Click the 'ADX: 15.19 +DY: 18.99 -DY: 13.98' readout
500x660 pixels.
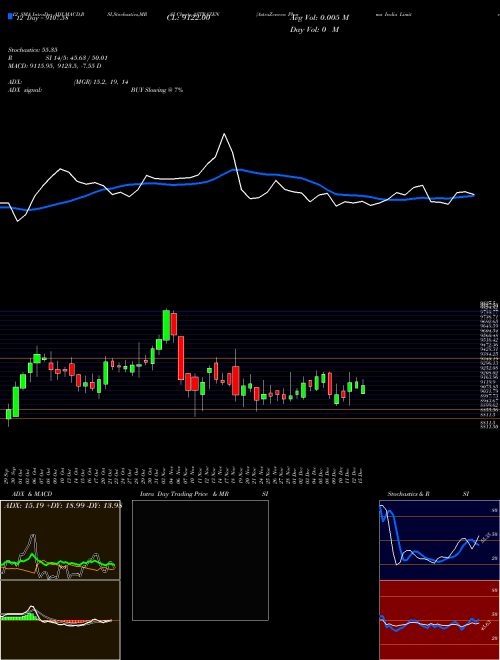click(63, 506)
